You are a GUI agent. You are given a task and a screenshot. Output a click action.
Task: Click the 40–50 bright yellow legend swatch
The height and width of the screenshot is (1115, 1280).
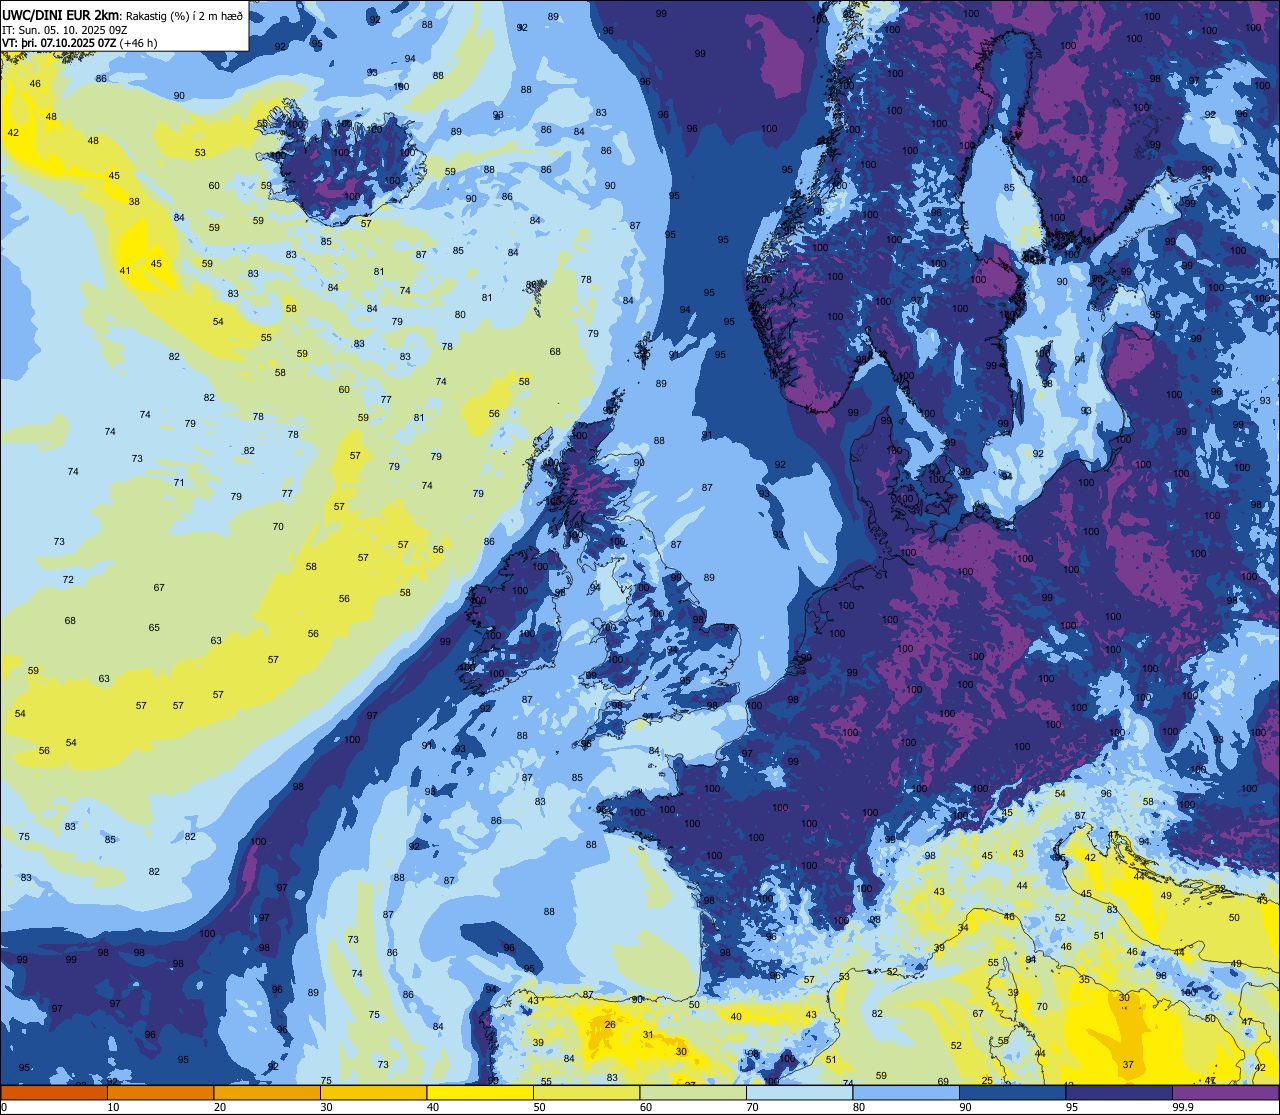[480, 1092]
